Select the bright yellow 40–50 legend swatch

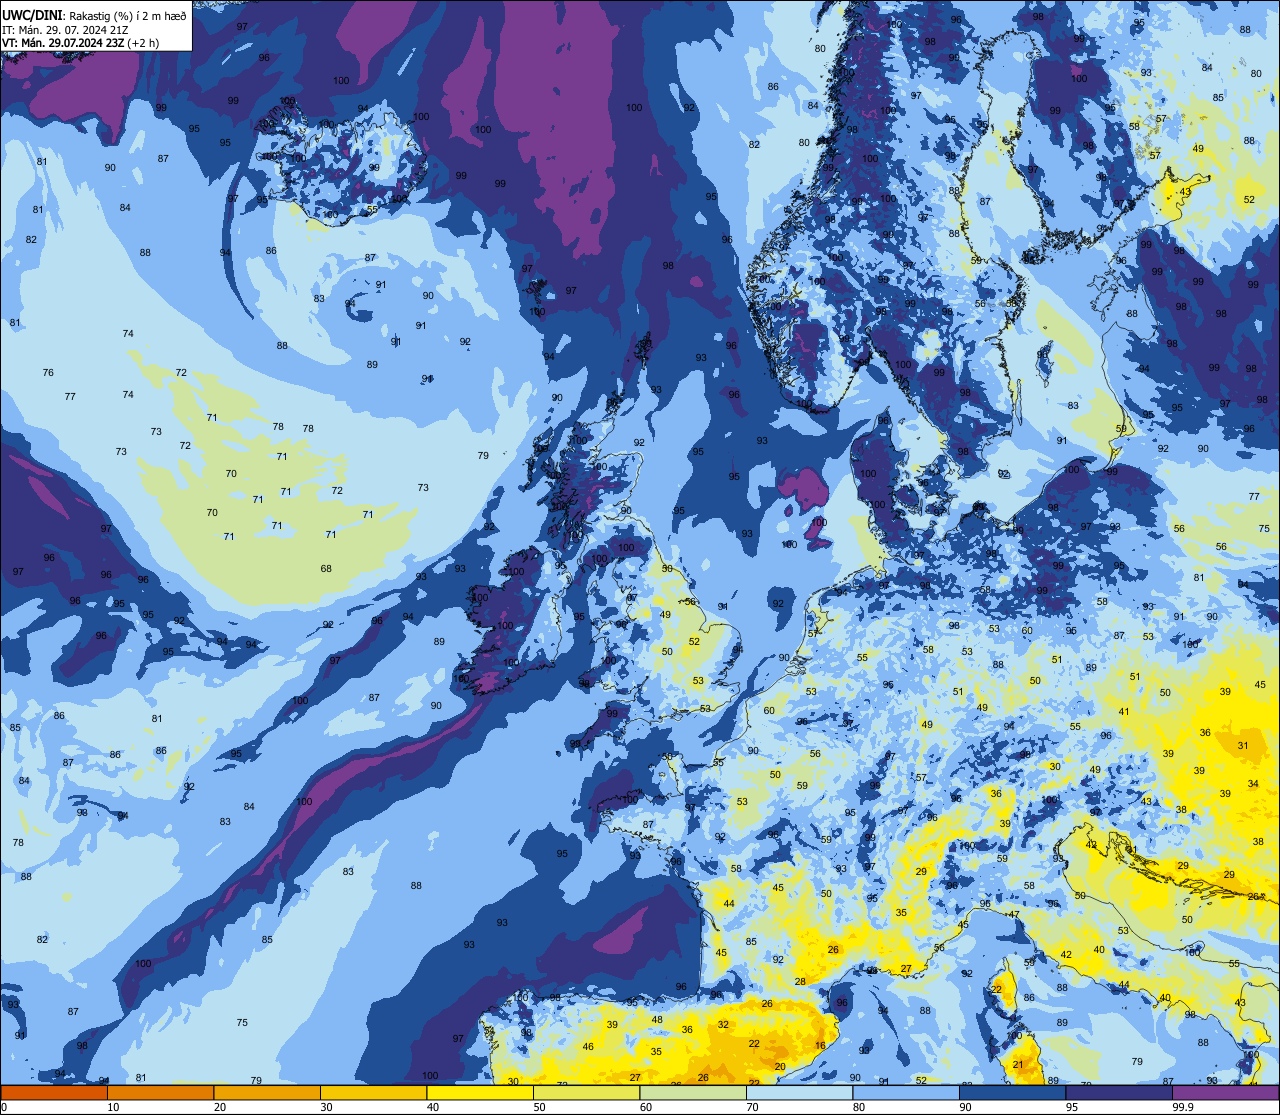(480, 1092)
